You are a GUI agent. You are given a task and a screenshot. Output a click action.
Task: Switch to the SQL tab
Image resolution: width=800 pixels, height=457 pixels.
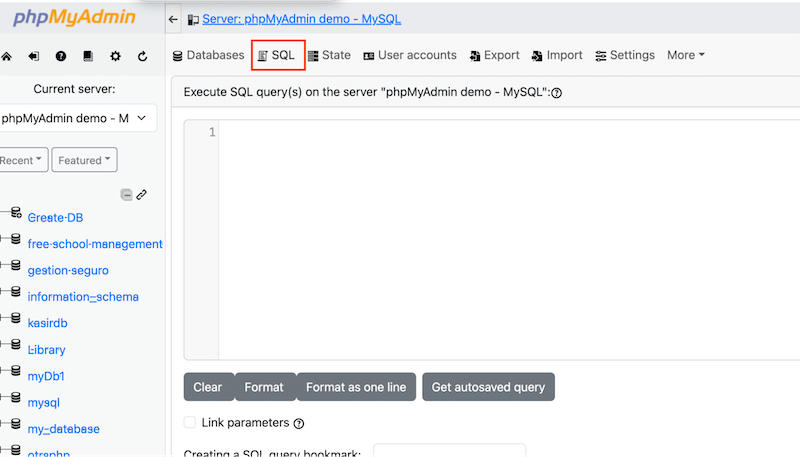click(278, 55)
